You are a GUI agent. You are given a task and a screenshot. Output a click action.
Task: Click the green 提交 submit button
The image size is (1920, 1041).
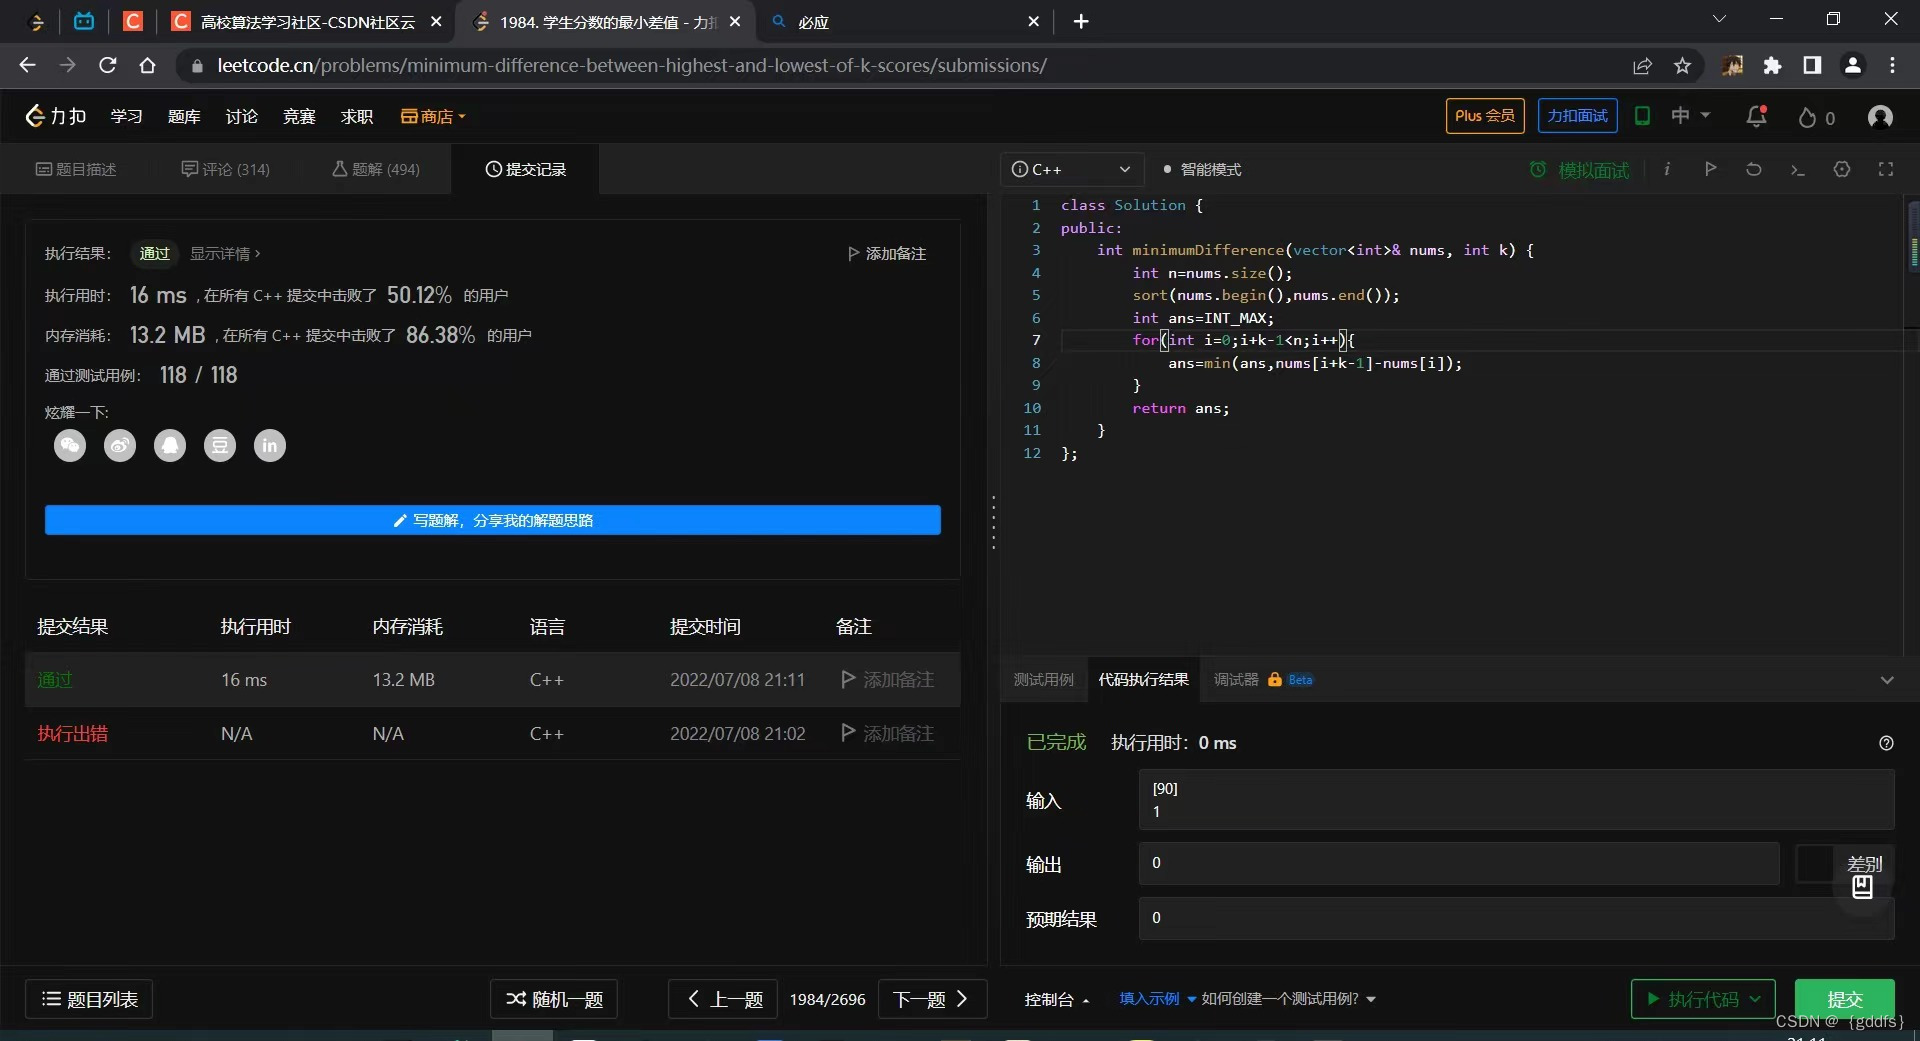[x=1845, y=999]
